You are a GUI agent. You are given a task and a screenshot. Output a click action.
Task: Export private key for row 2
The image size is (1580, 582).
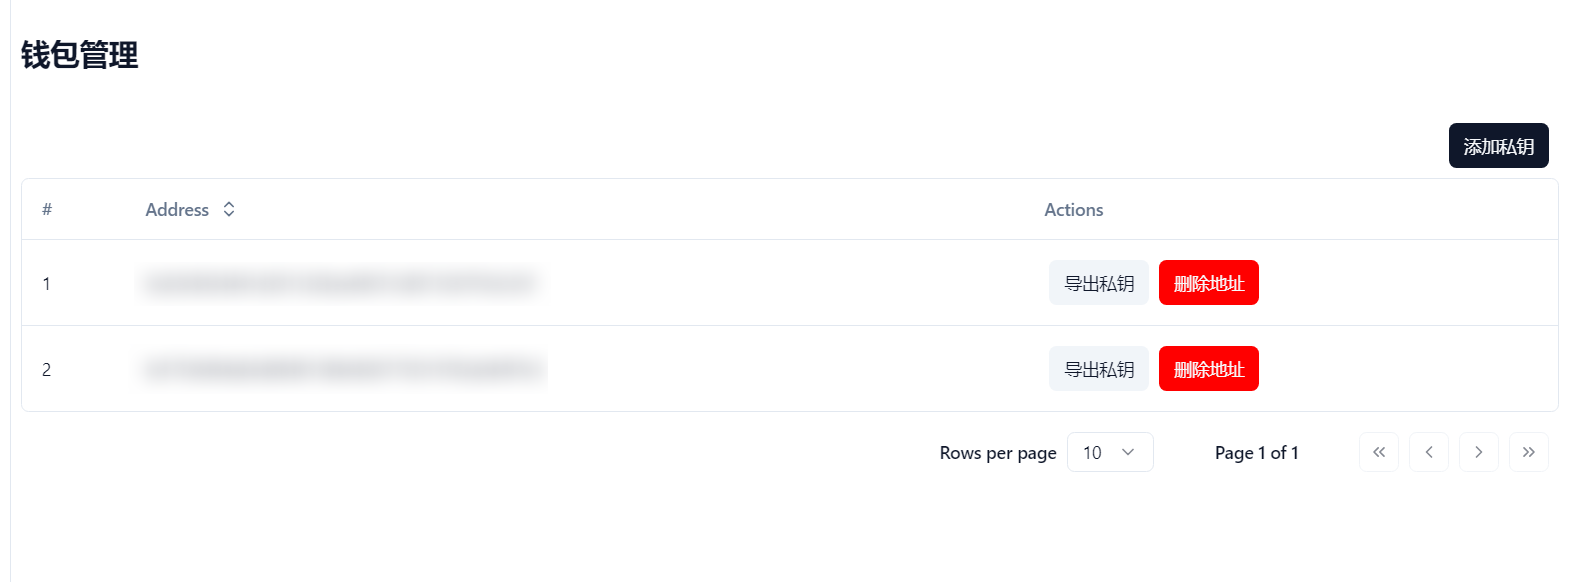tap(1099, 369)
